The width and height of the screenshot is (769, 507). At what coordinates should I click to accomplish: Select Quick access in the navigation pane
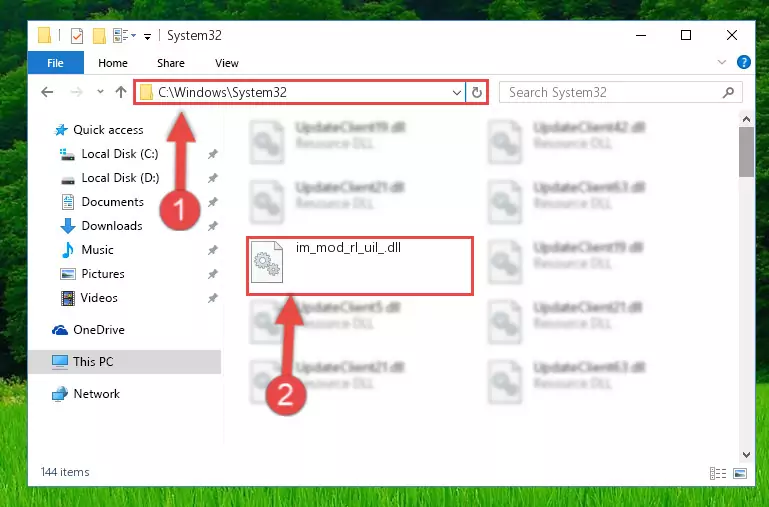(x=108, y=130)
